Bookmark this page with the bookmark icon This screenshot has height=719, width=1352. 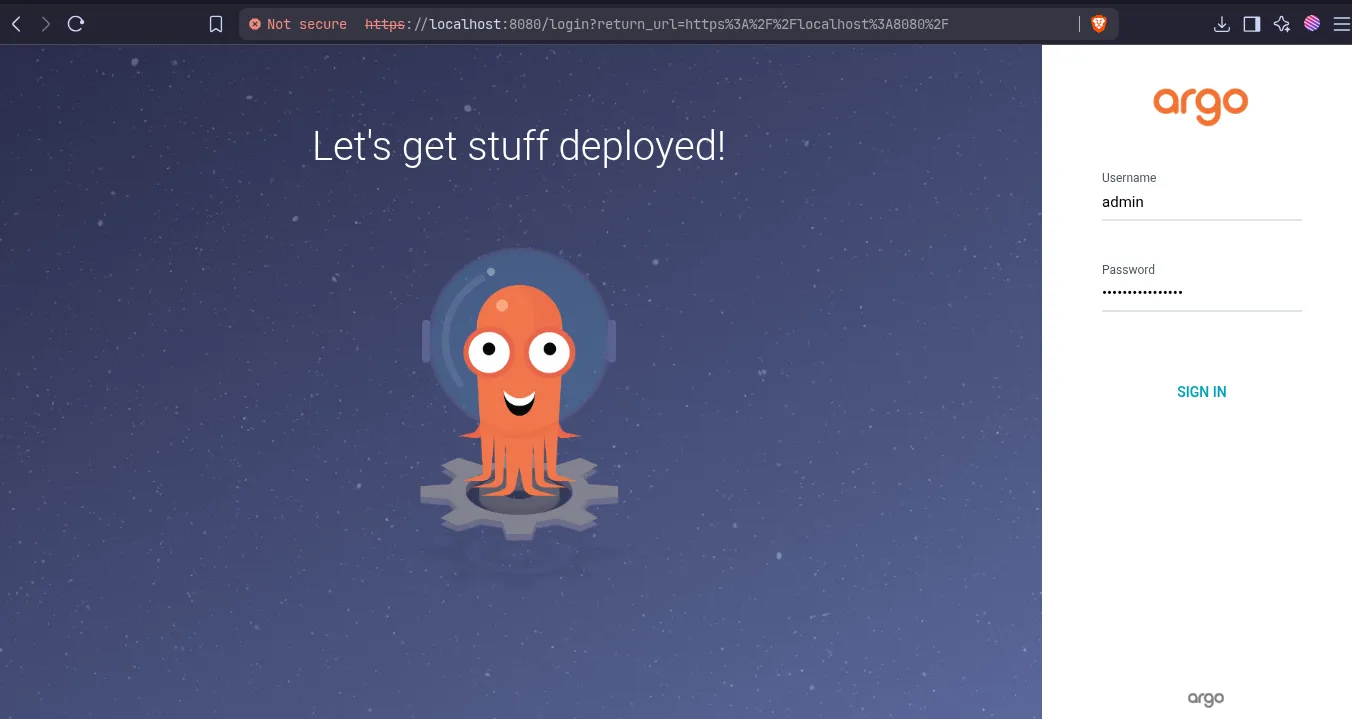coord(216,24)
